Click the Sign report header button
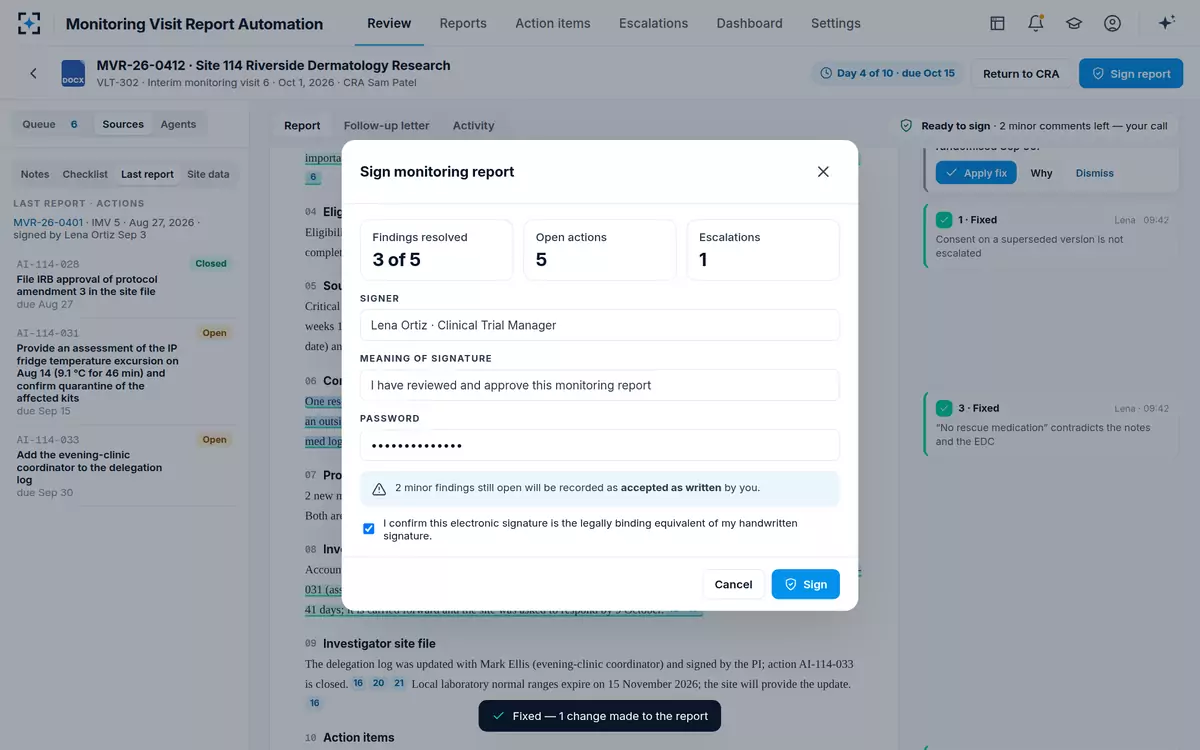The height and width of the screenshot is (750, 1200). pos(1131,73)
